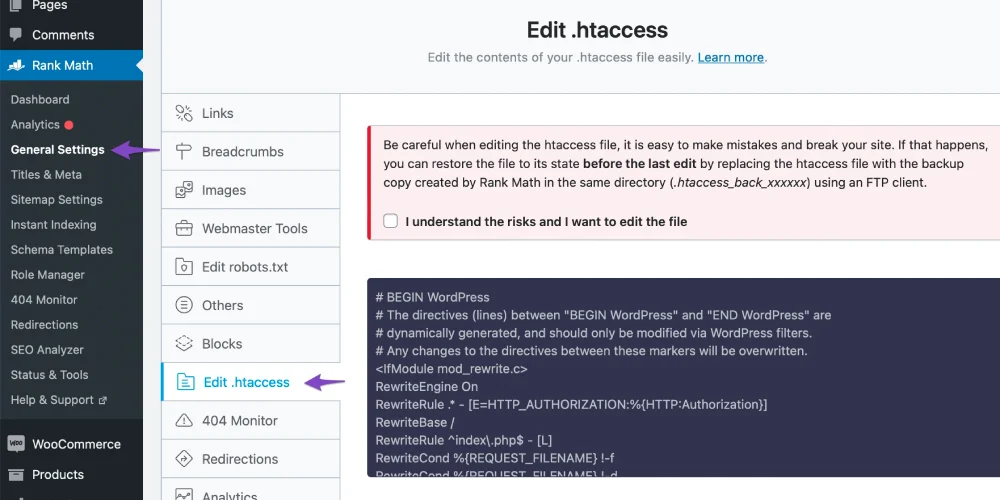Open the Links settings tab
The width and height of the screenshot is (1000, 500).
(x=251, y=114)
